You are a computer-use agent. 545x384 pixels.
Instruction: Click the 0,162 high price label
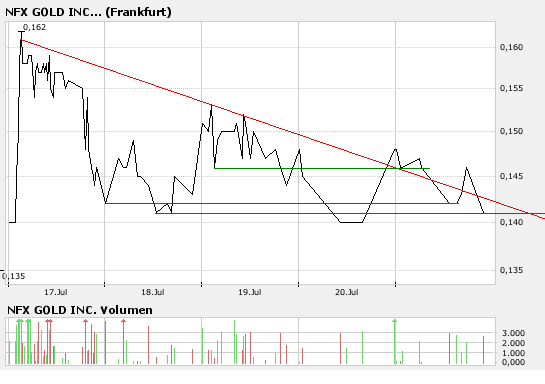click(34, 27)
